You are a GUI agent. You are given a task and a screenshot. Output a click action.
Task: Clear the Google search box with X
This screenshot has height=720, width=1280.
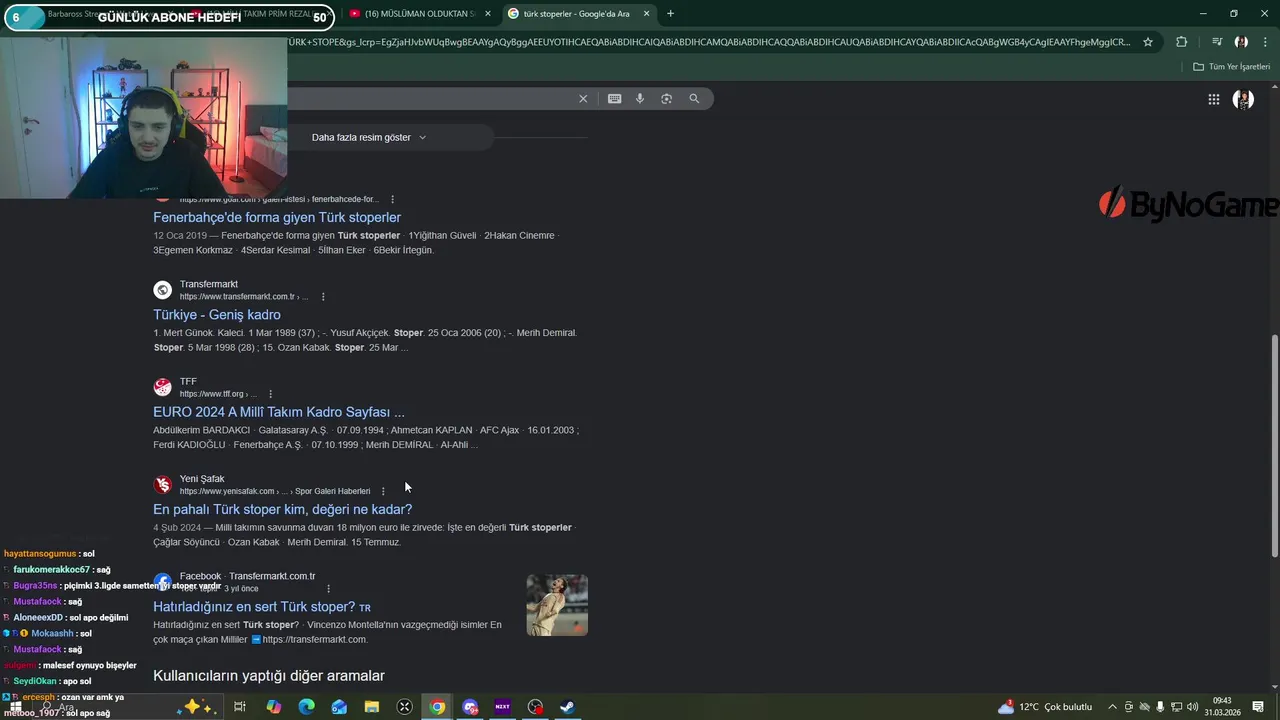[583, 99]
